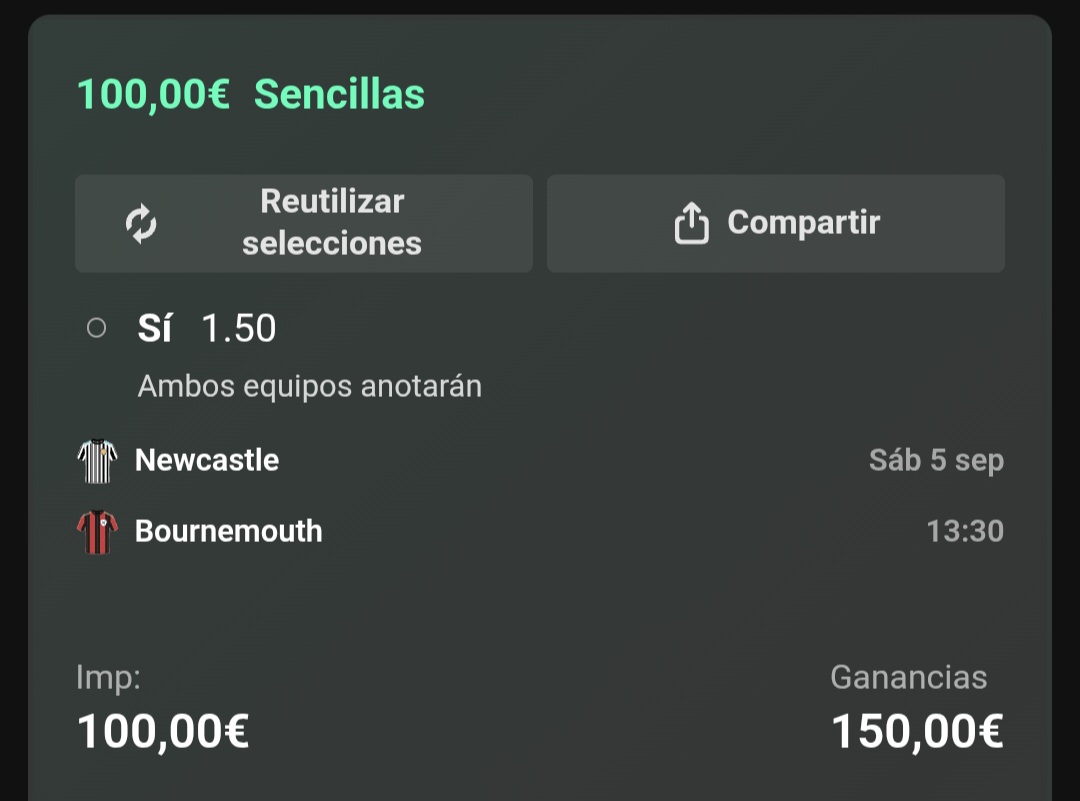Click the 150,00€ winnings amount
This screenshot has height=801, width=1080.
tap(917, 731)
